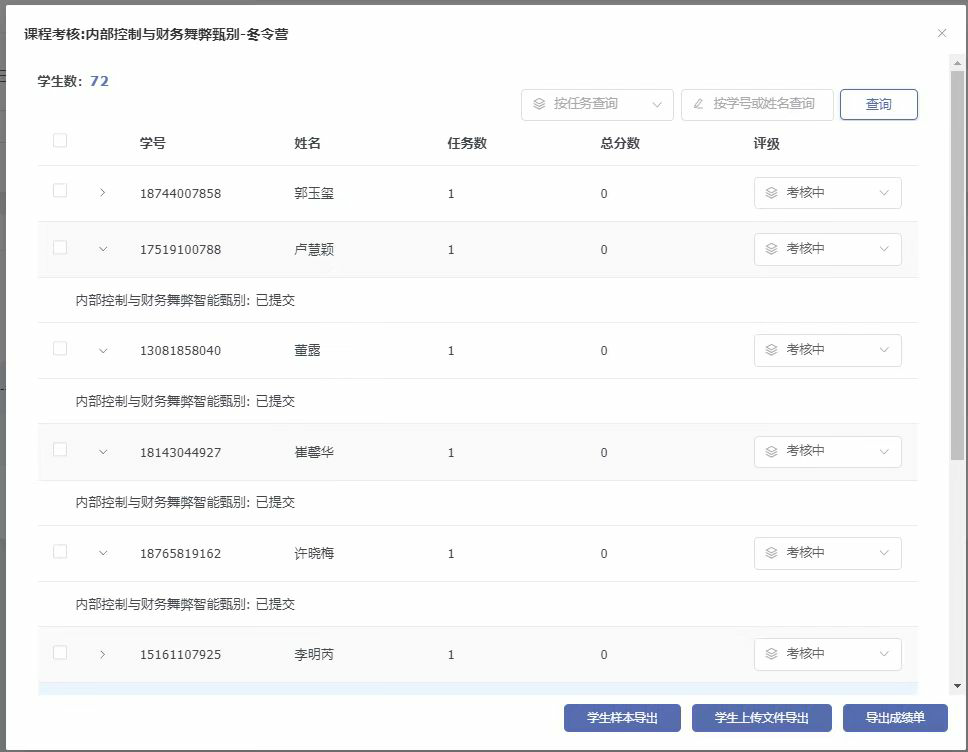Click the layers icon in task query box

539,104
